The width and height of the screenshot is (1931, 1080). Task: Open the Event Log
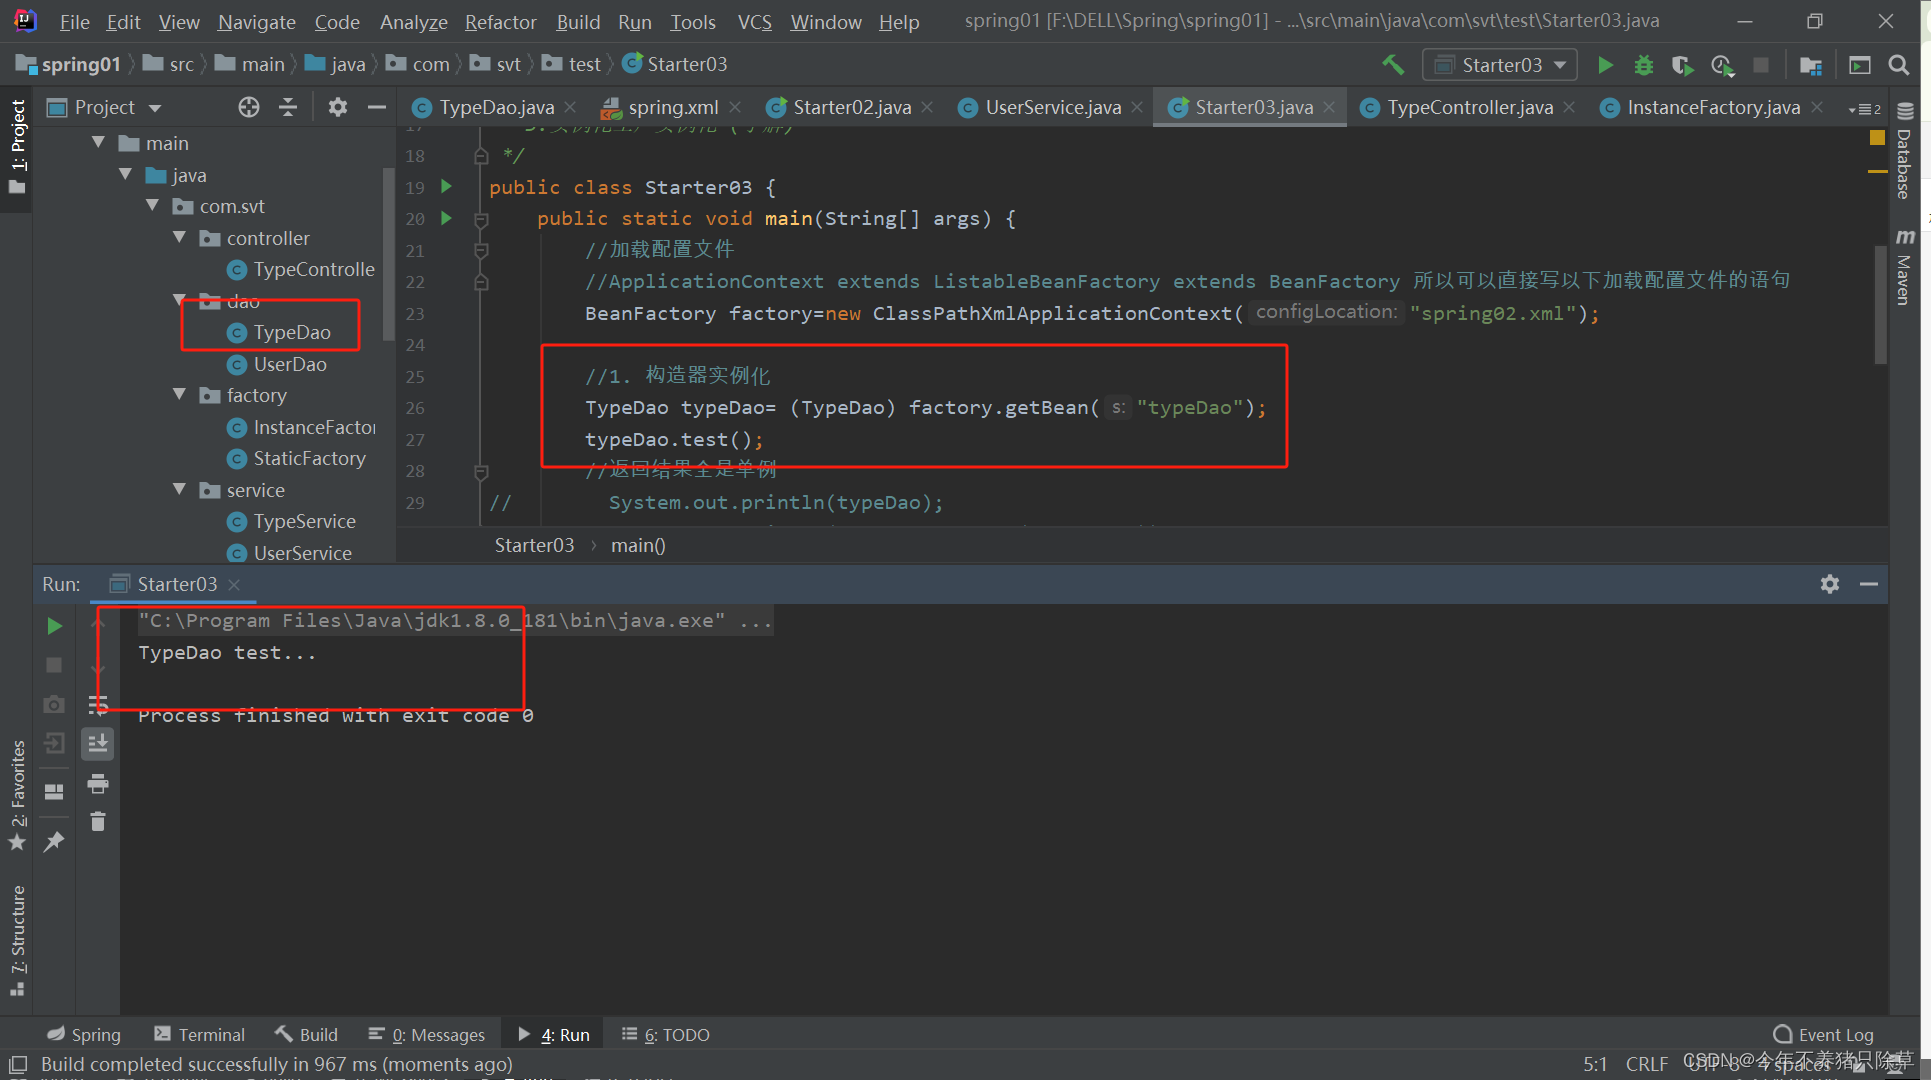pos(1824,1034)
